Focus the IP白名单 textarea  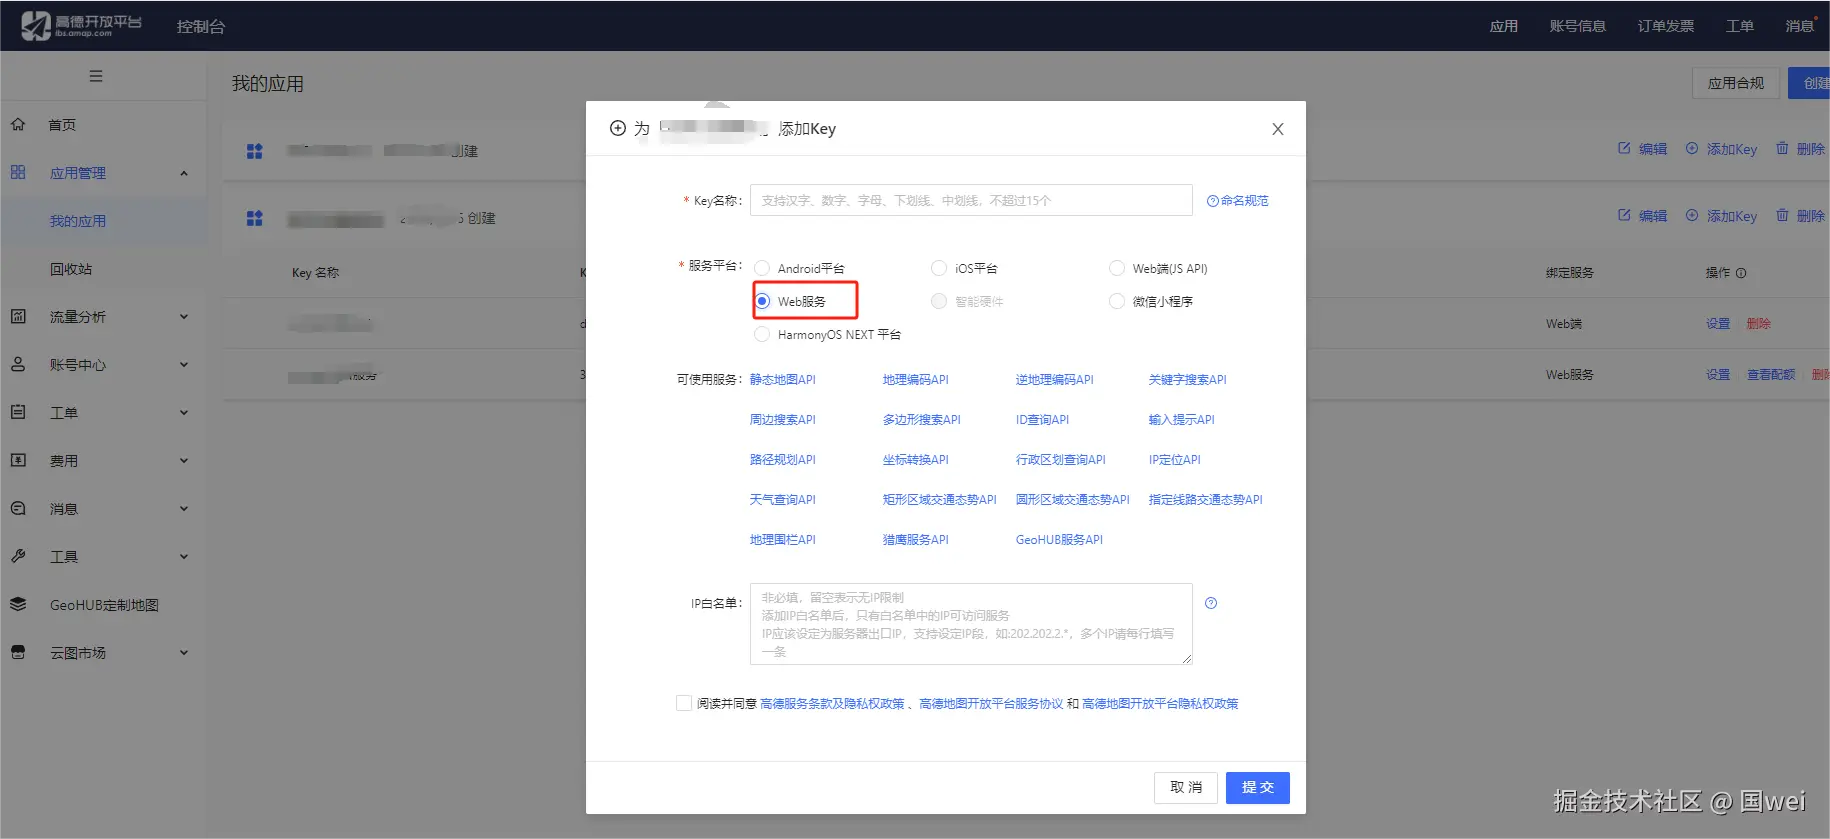click(971, 624)
